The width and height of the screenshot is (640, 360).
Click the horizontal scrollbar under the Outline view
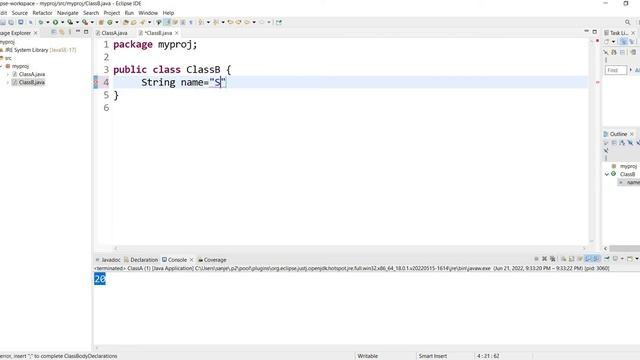(624, 248)
